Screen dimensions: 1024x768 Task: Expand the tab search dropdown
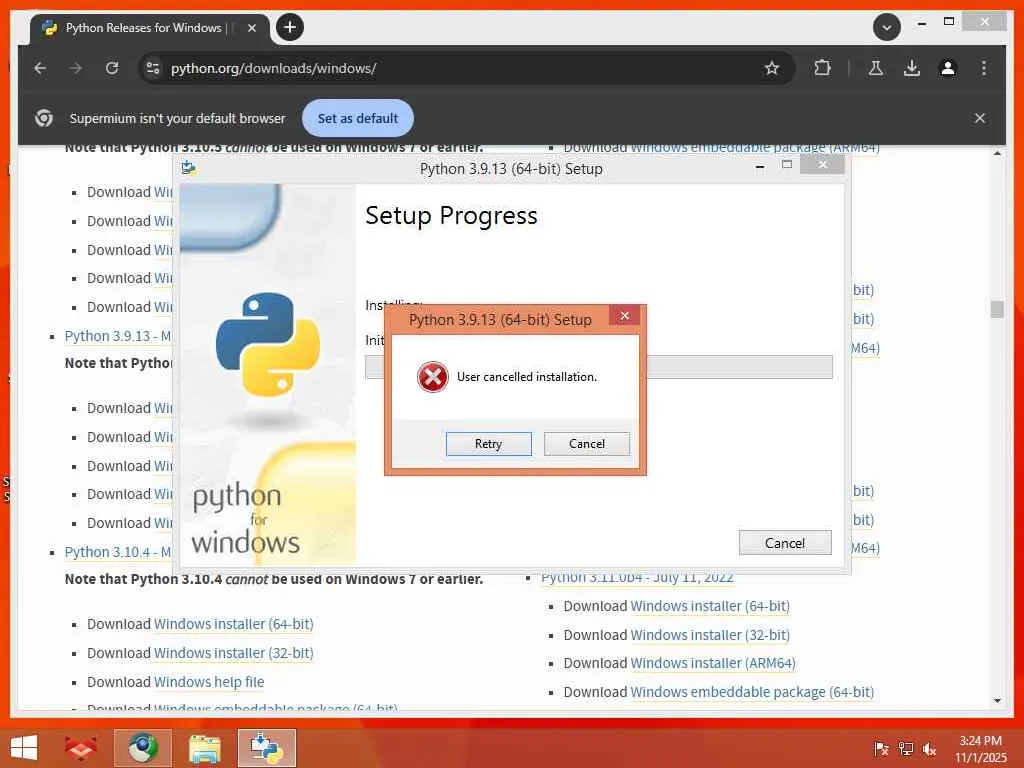coord(887,27)
